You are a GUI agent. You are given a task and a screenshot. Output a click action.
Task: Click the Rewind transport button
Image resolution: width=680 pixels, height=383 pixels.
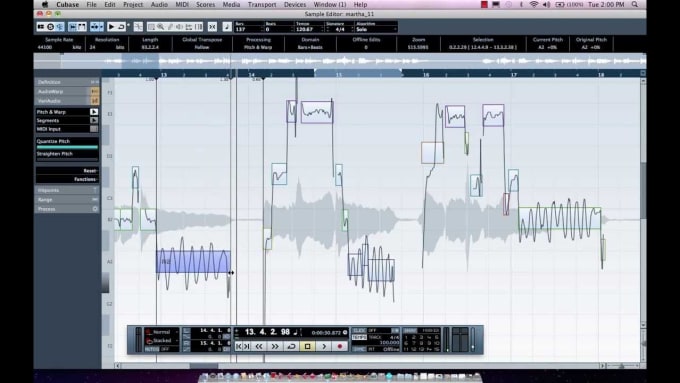point(259,346)
